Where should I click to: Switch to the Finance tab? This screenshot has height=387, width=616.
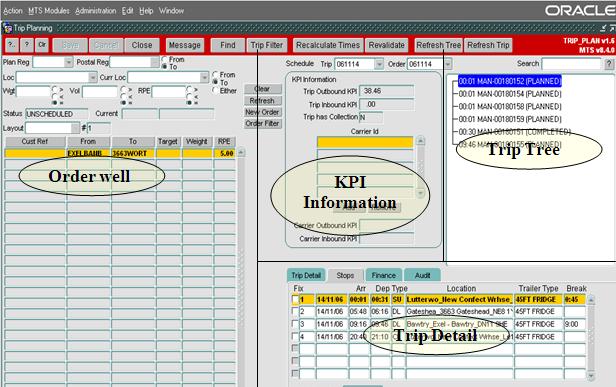383,275
